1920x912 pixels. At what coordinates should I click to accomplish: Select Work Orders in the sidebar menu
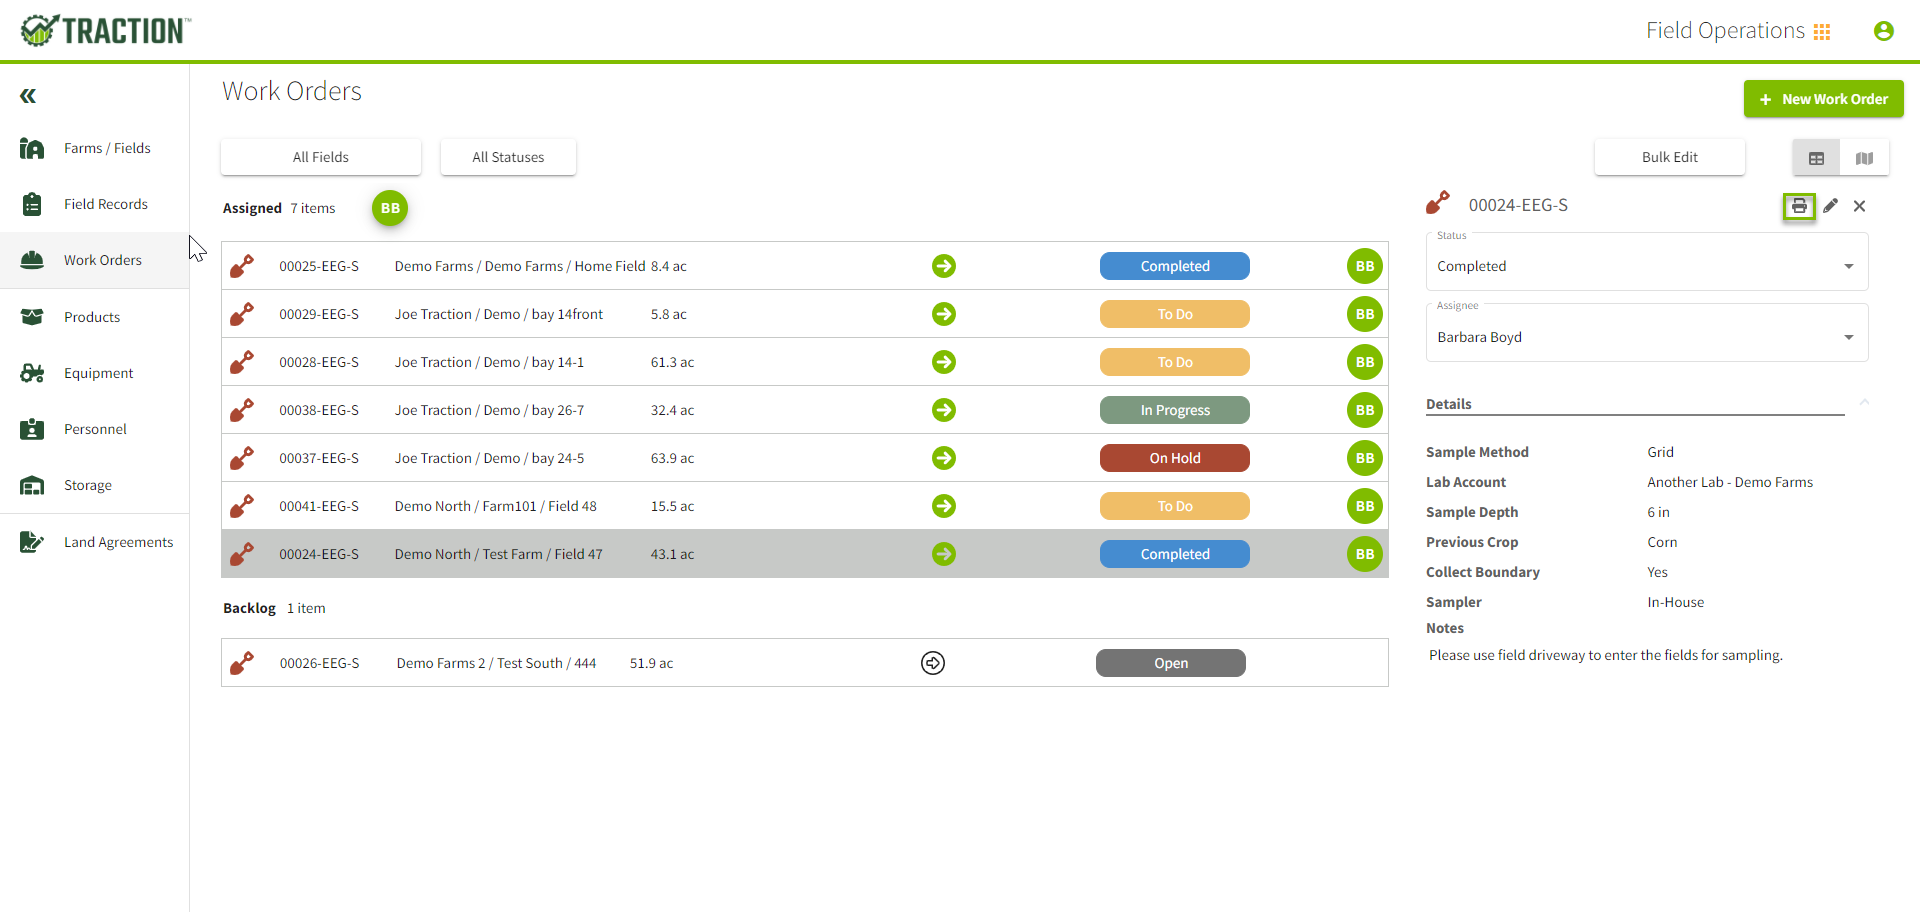[104, 259]
